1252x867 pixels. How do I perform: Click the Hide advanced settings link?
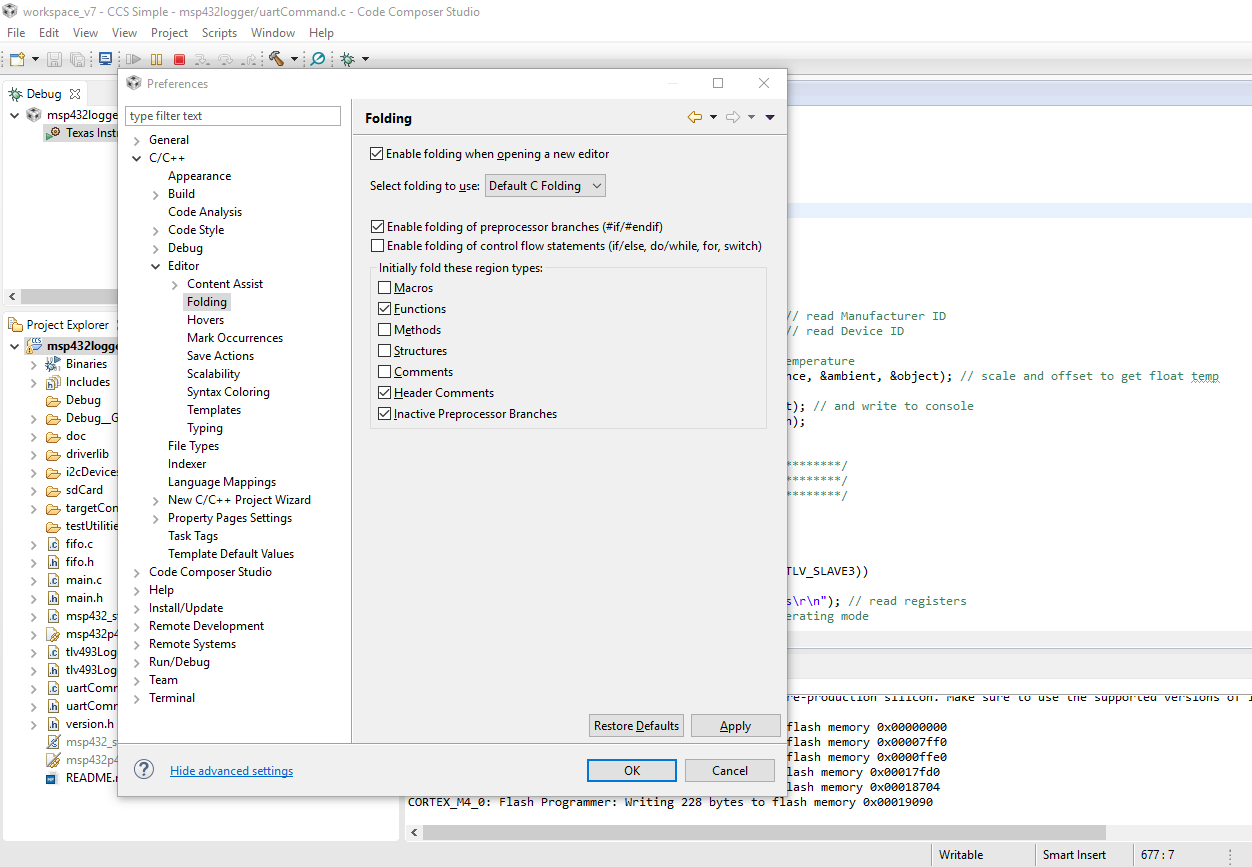231,771
